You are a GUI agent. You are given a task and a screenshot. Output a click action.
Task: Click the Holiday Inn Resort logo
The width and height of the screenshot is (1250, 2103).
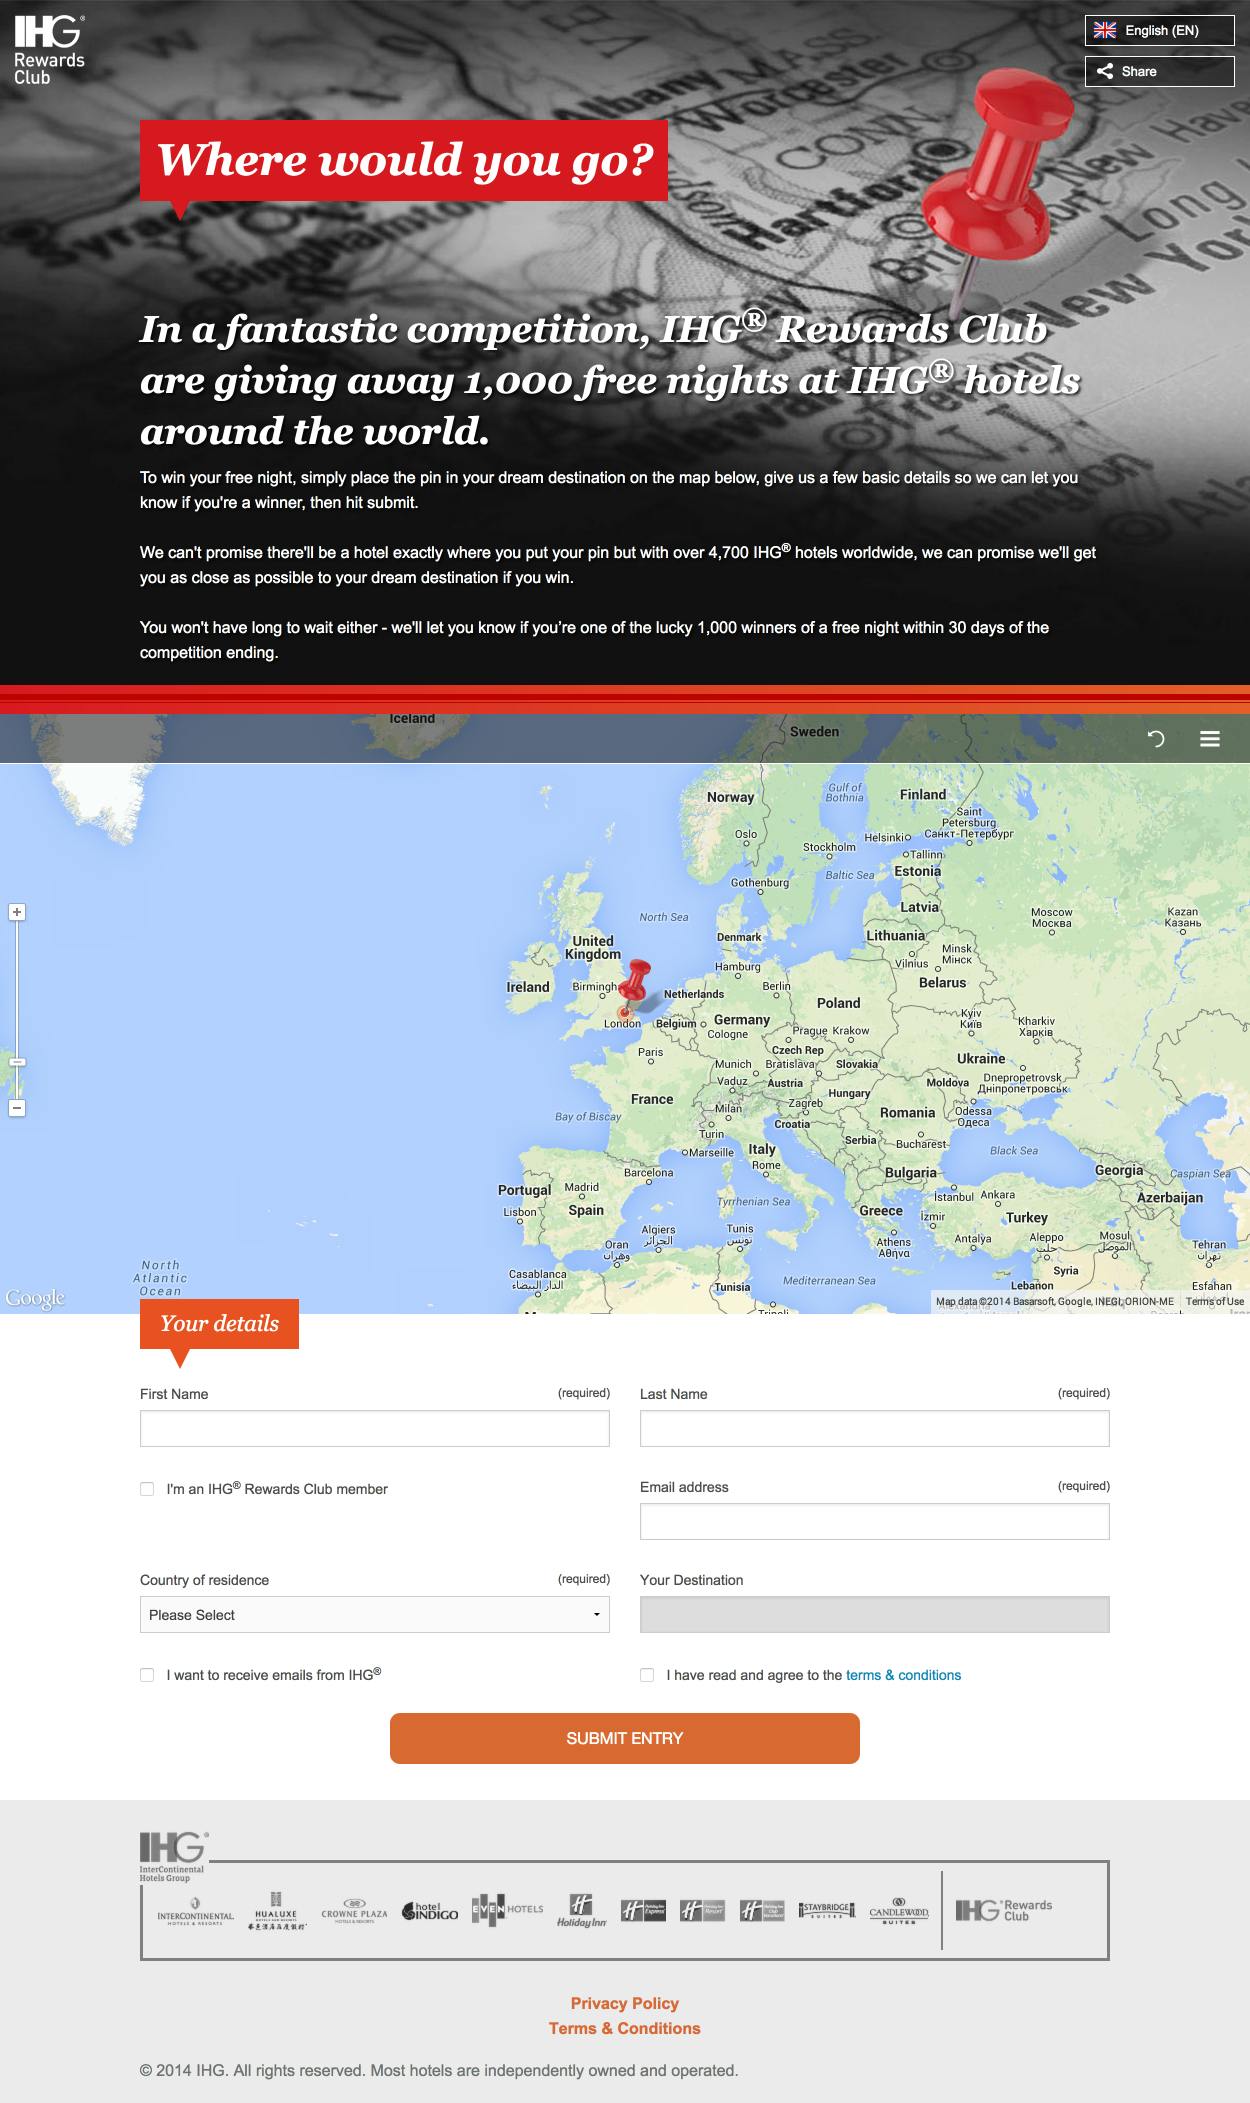click(703, 1911)
